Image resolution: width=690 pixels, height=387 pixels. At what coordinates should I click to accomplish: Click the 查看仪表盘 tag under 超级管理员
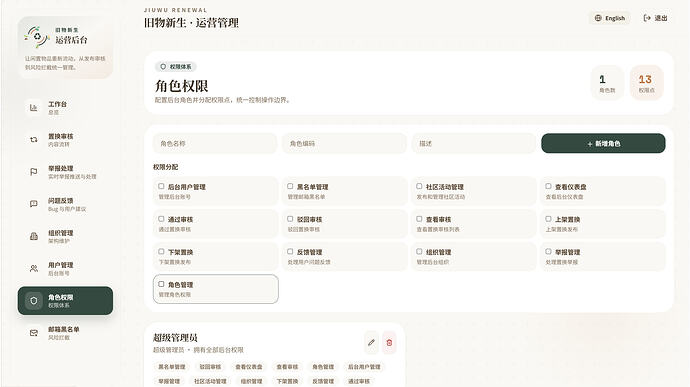(x=249, y=367)
